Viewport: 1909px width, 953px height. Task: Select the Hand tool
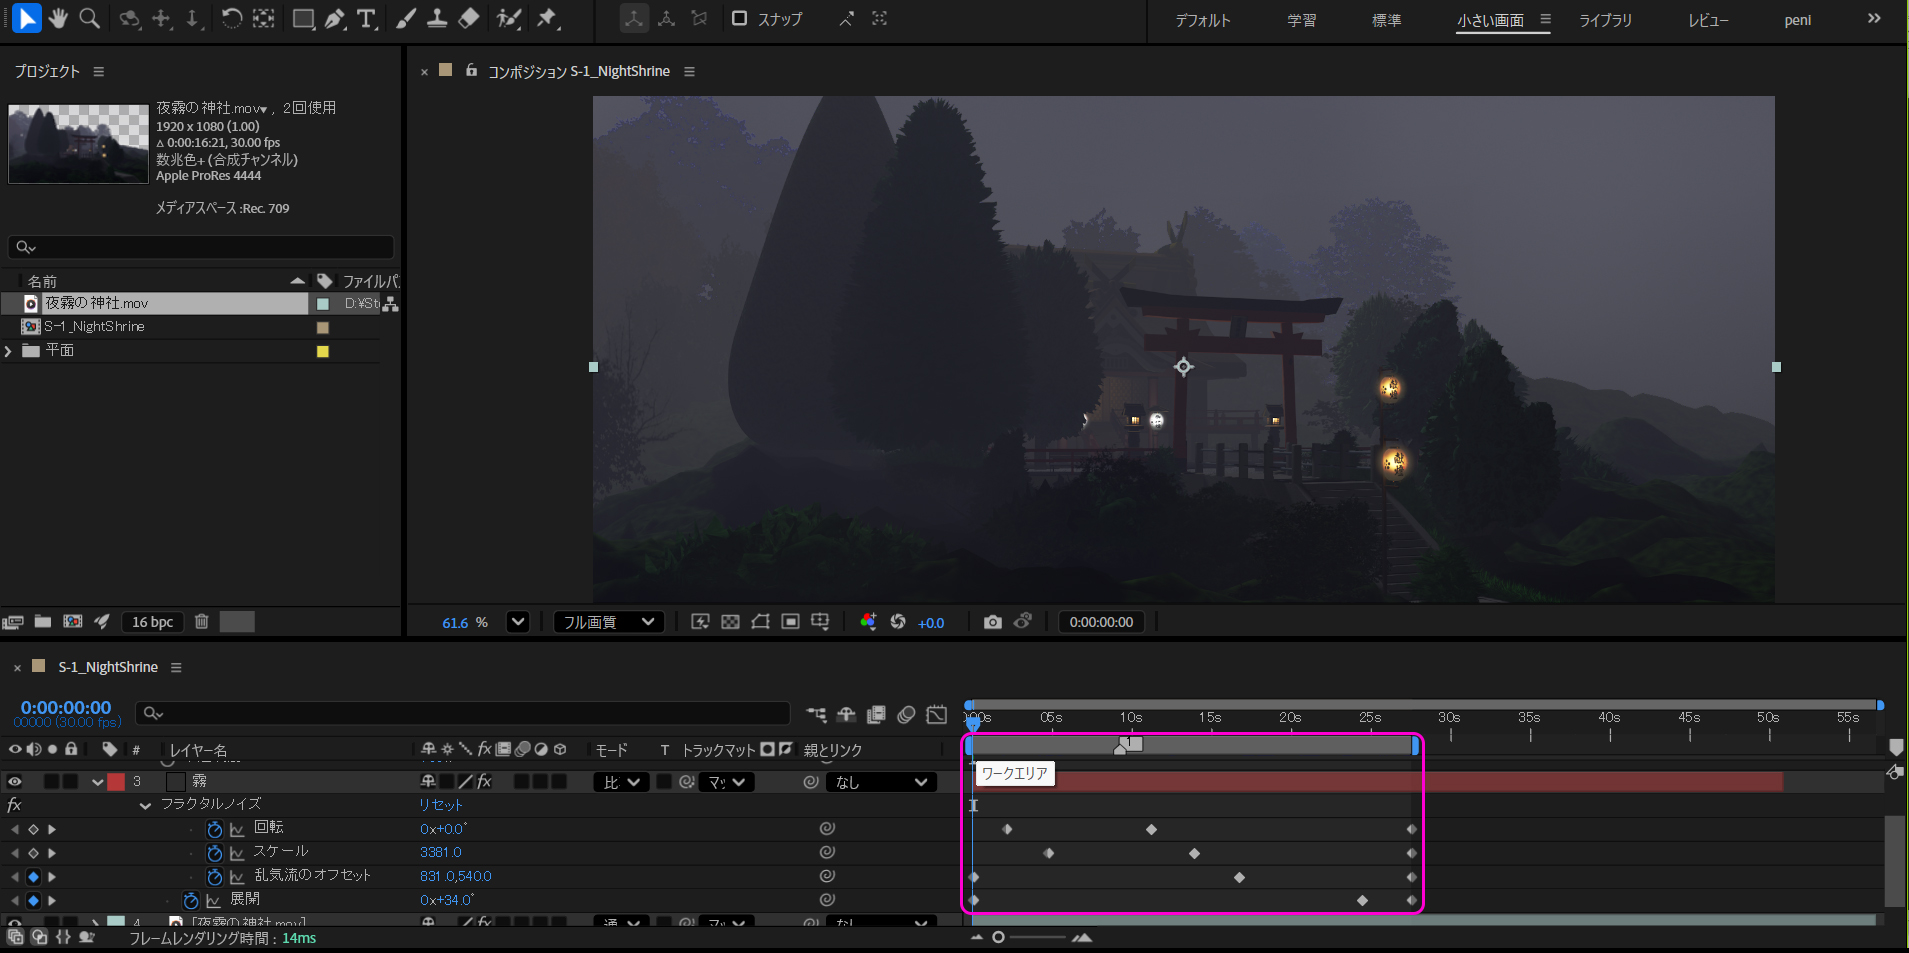tap(58, 18)
